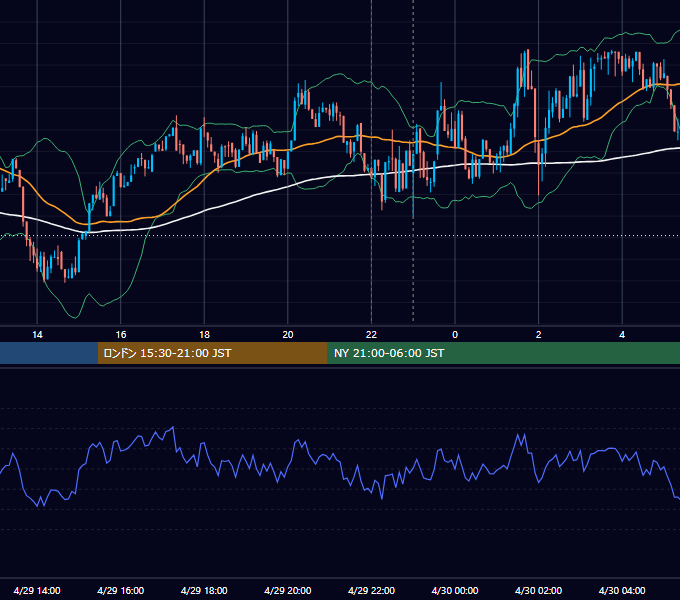
Task: Click the hour label 2 on price chart axis
Action: (x=538, y=335)
